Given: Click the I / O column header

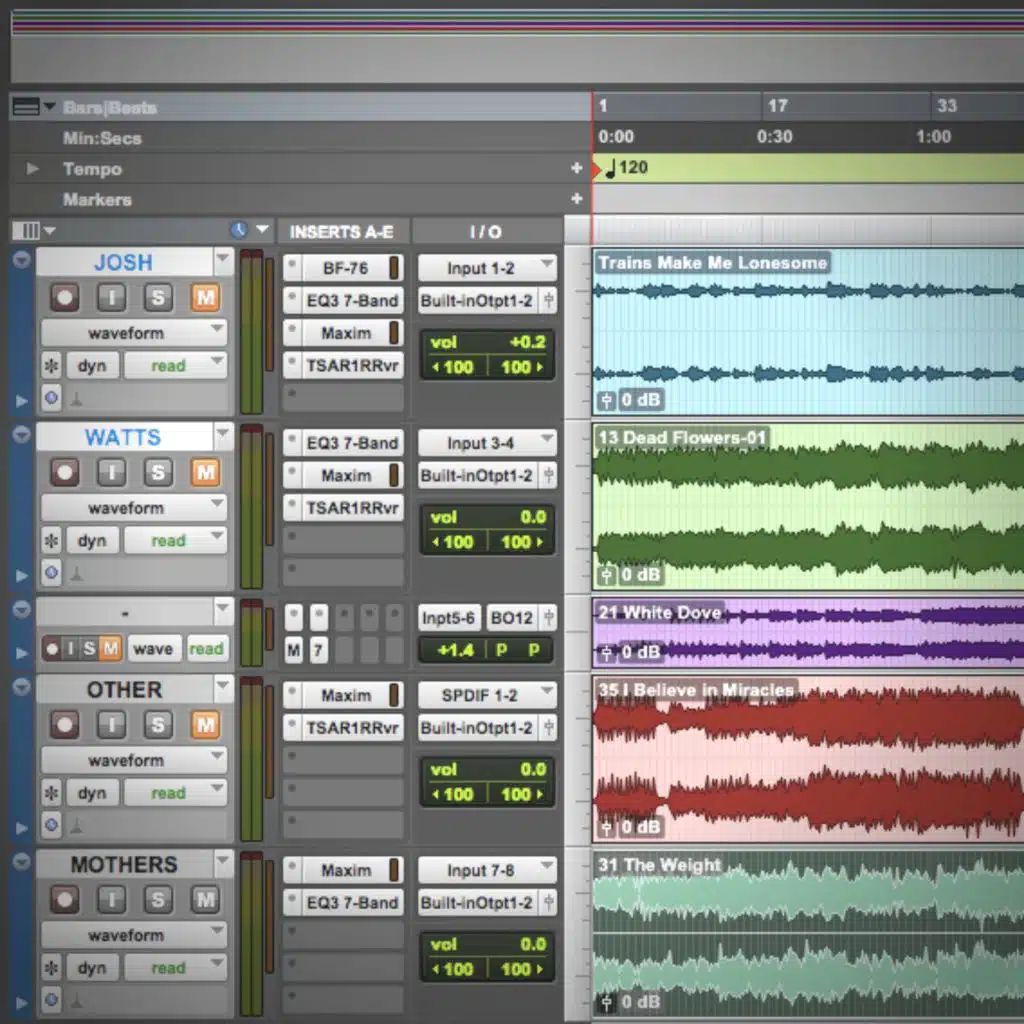Looking at the screenshot, I should [486, 232].
